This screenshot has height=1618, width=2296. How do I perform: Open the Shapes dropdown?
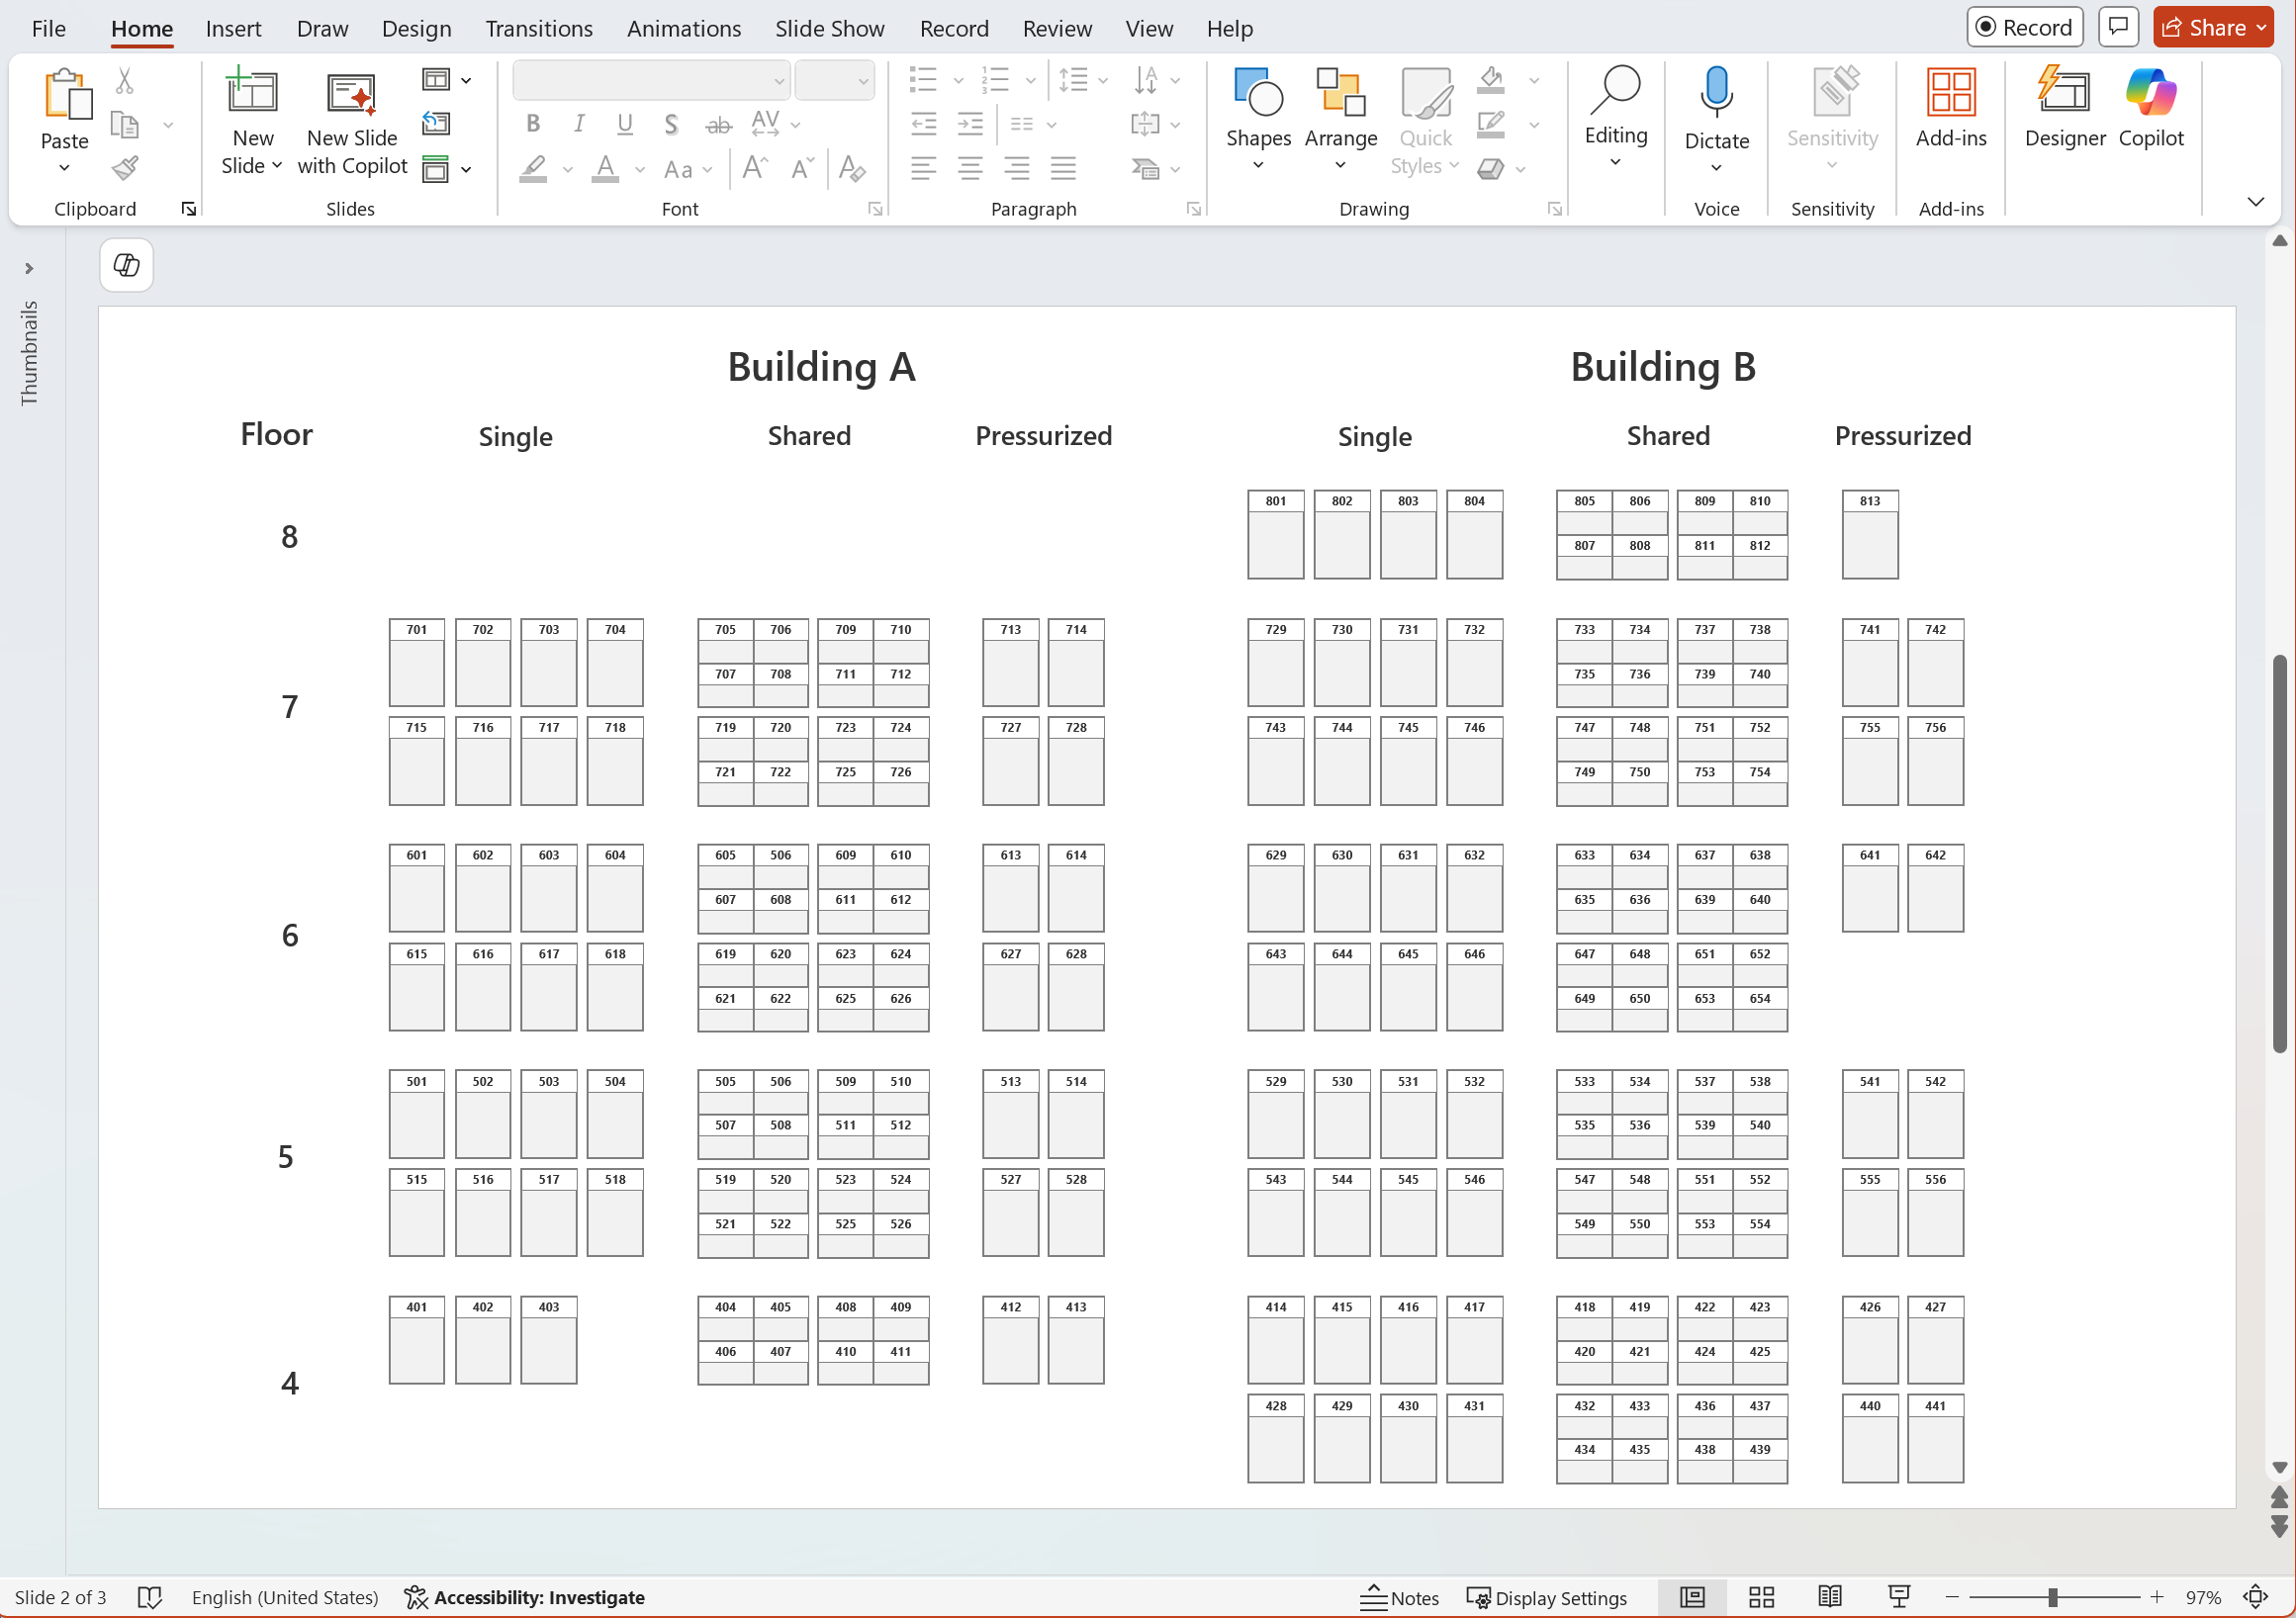coord(1258,120)
